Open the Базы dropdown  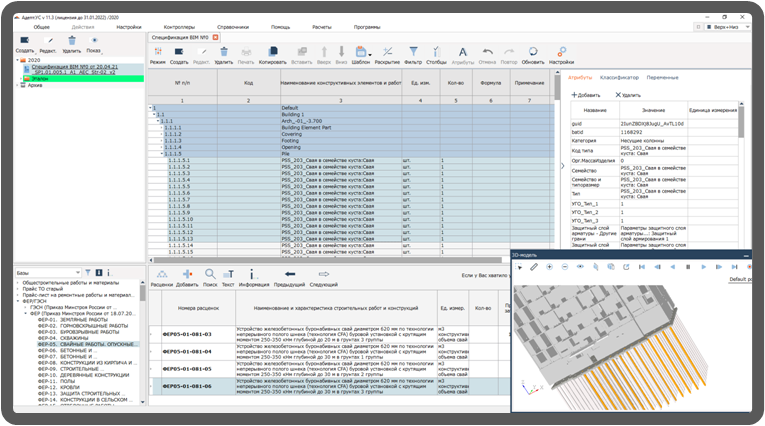coord(48,273)
